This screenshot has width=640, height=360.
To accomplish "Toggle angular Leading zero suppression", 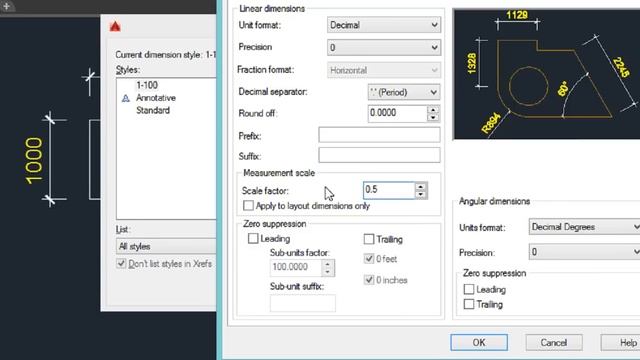I will (x=469, y=289).
